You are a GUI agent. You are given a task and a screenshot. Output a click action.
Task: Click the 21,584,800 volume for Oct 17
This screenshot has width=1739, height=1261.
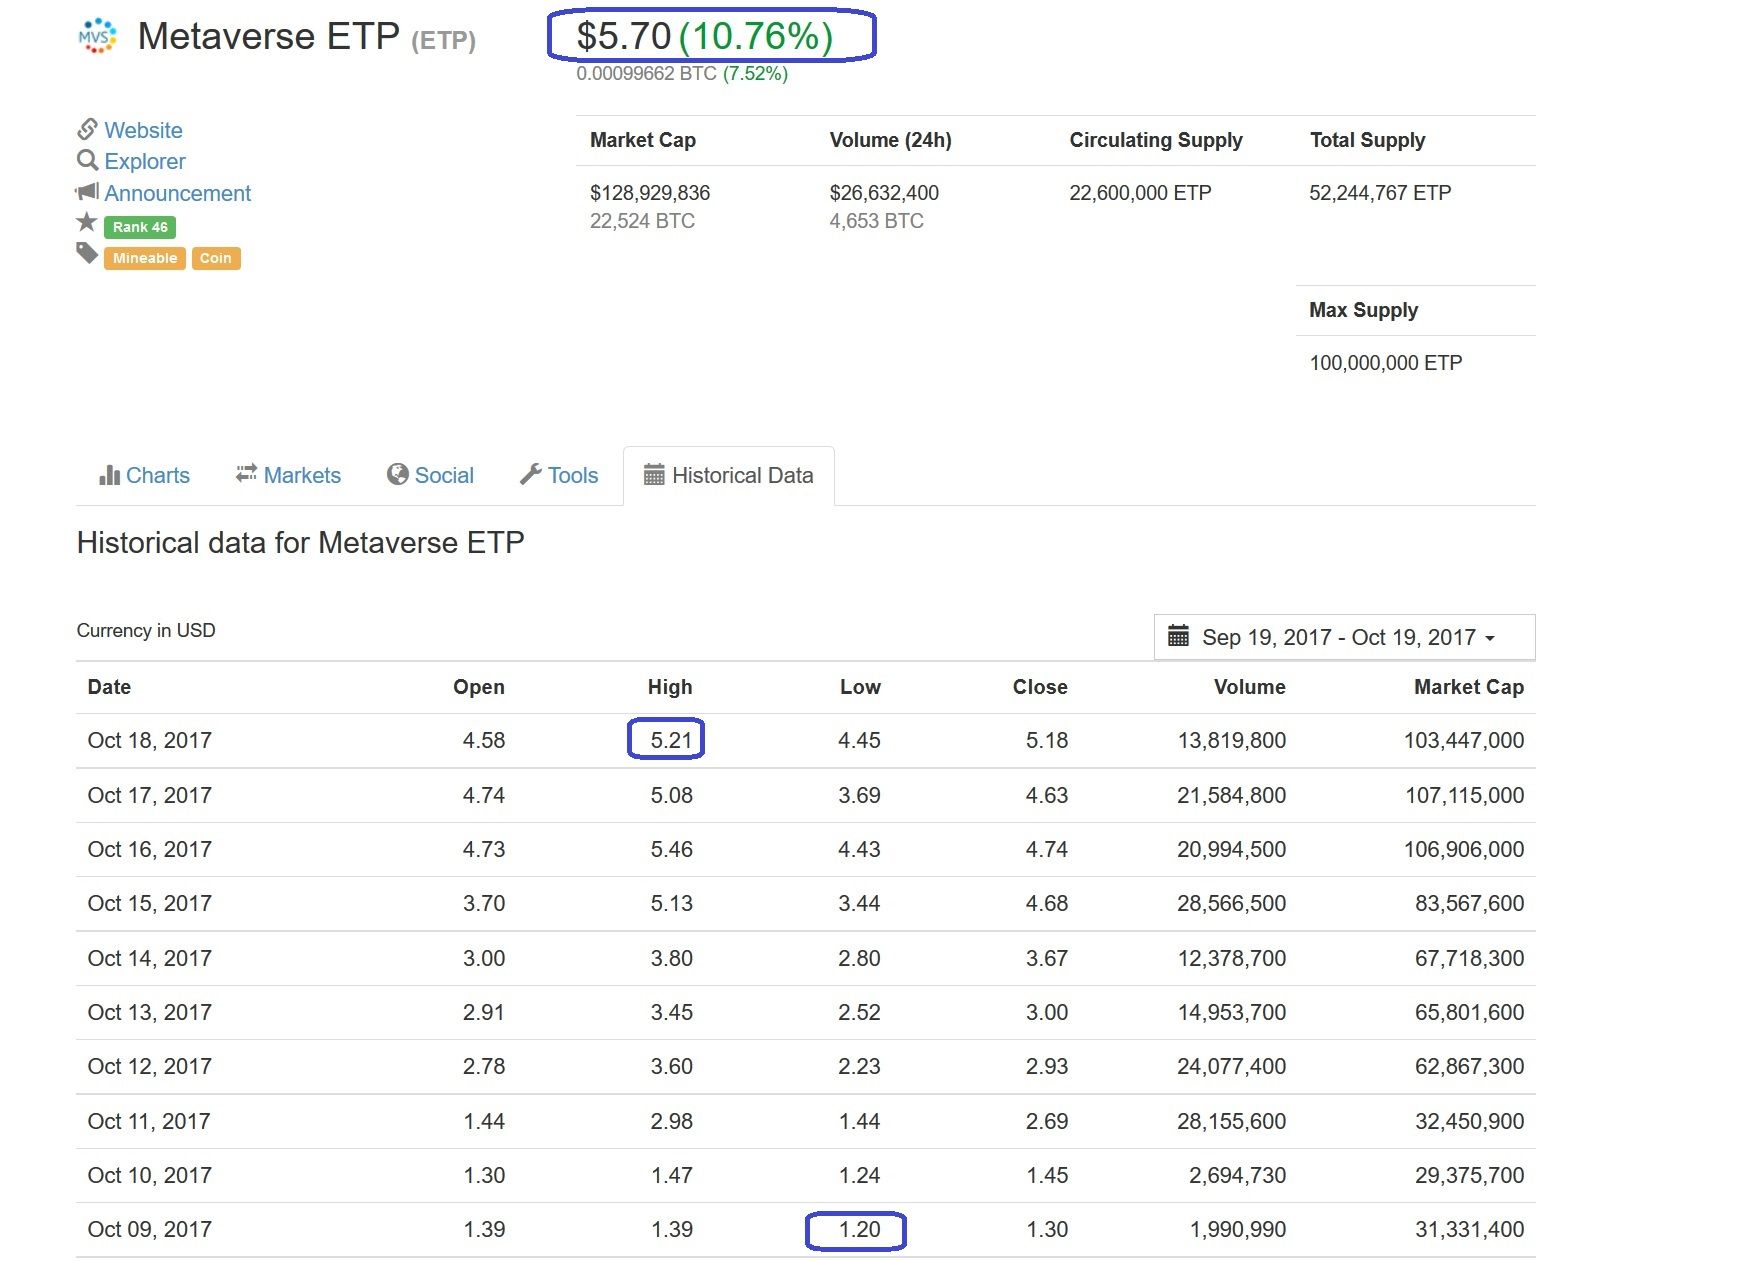click(x=1232, y=796)
